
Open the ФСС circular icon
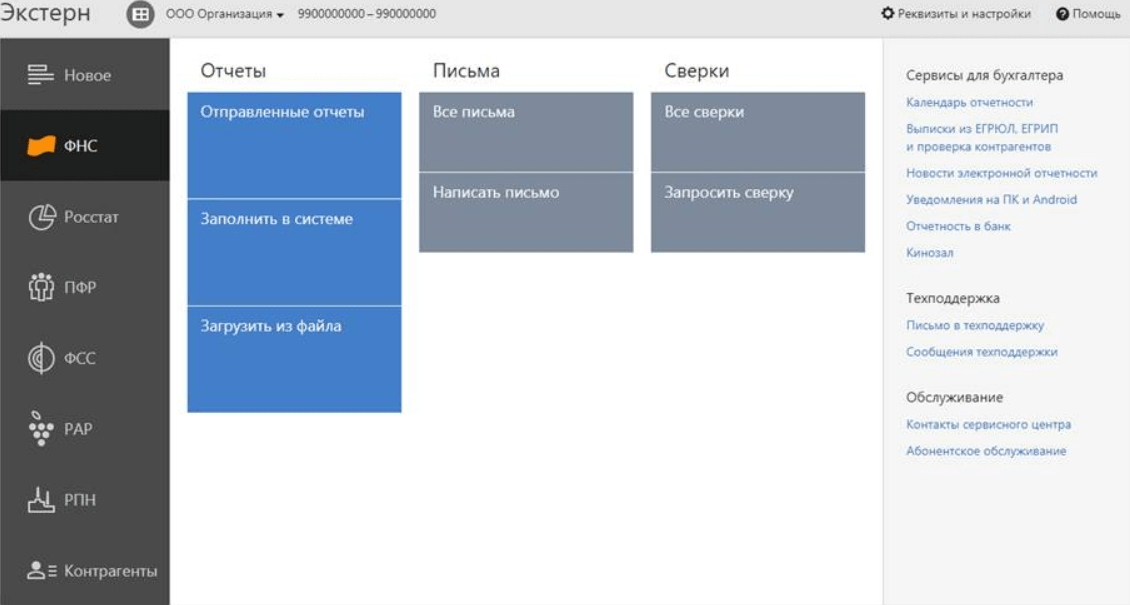(x=40, y=358)
